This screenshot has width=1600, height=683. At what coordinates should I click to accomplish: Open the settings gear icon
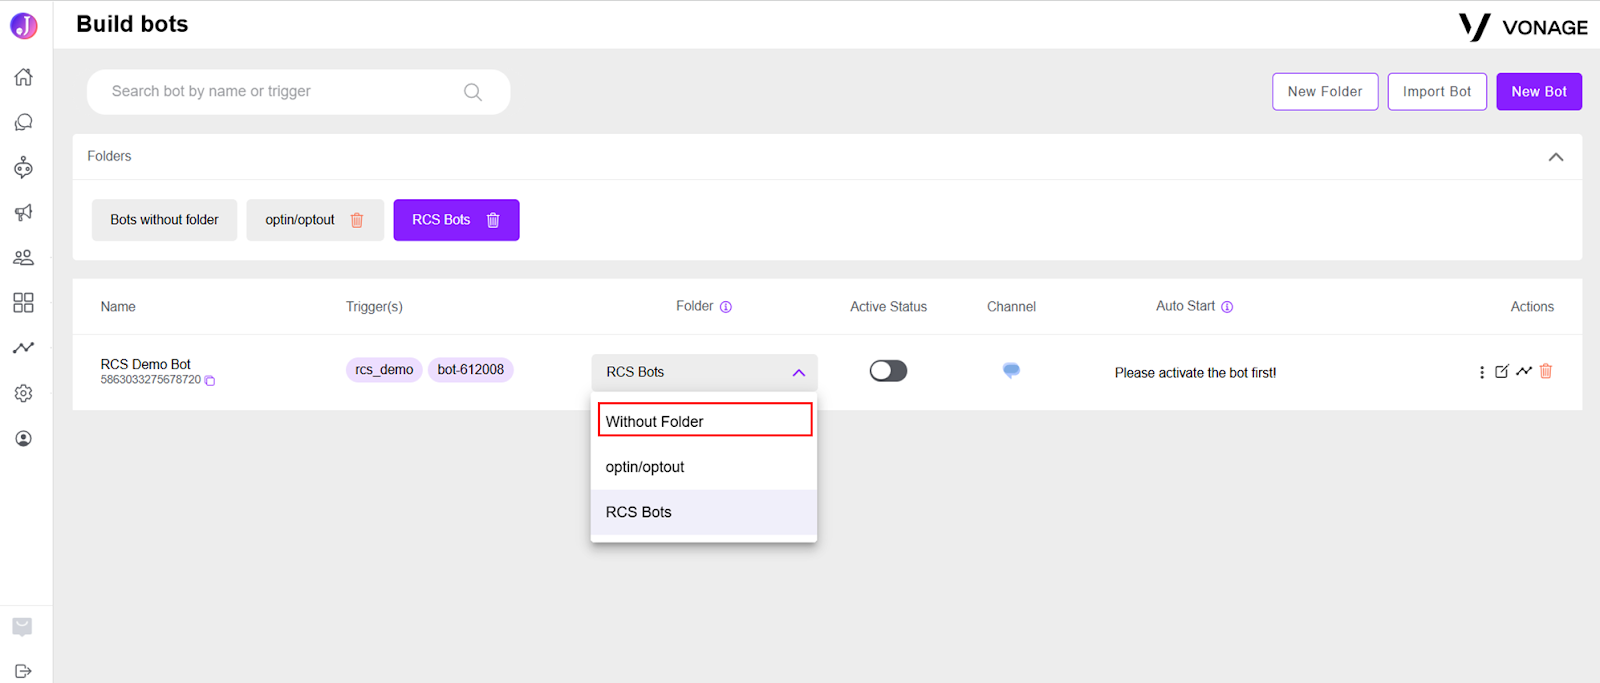click(23, 393)
